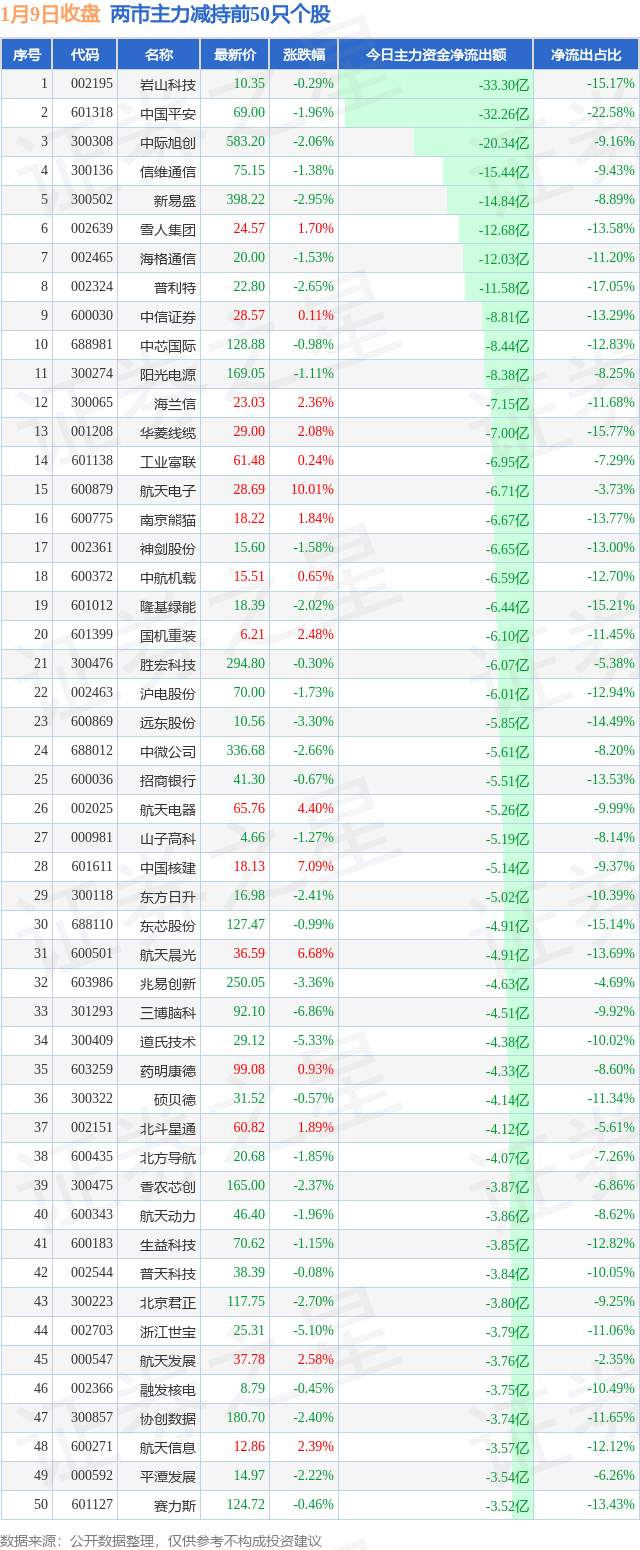Select stock name 中信证券
The image size is (640, 1550).
coord(169,316)
